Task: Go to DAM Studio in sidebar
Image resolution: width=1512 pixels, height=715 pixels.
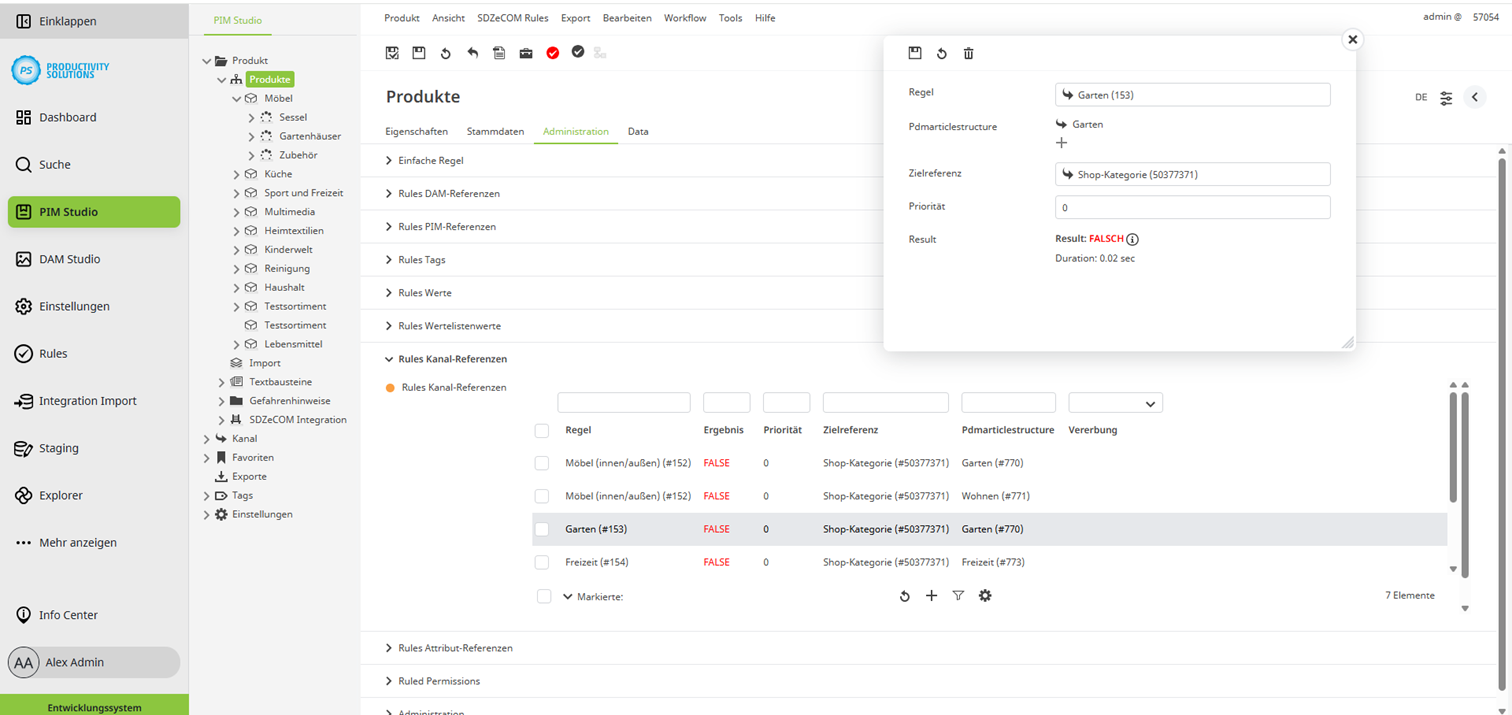Action: click(x=69, y=259)
